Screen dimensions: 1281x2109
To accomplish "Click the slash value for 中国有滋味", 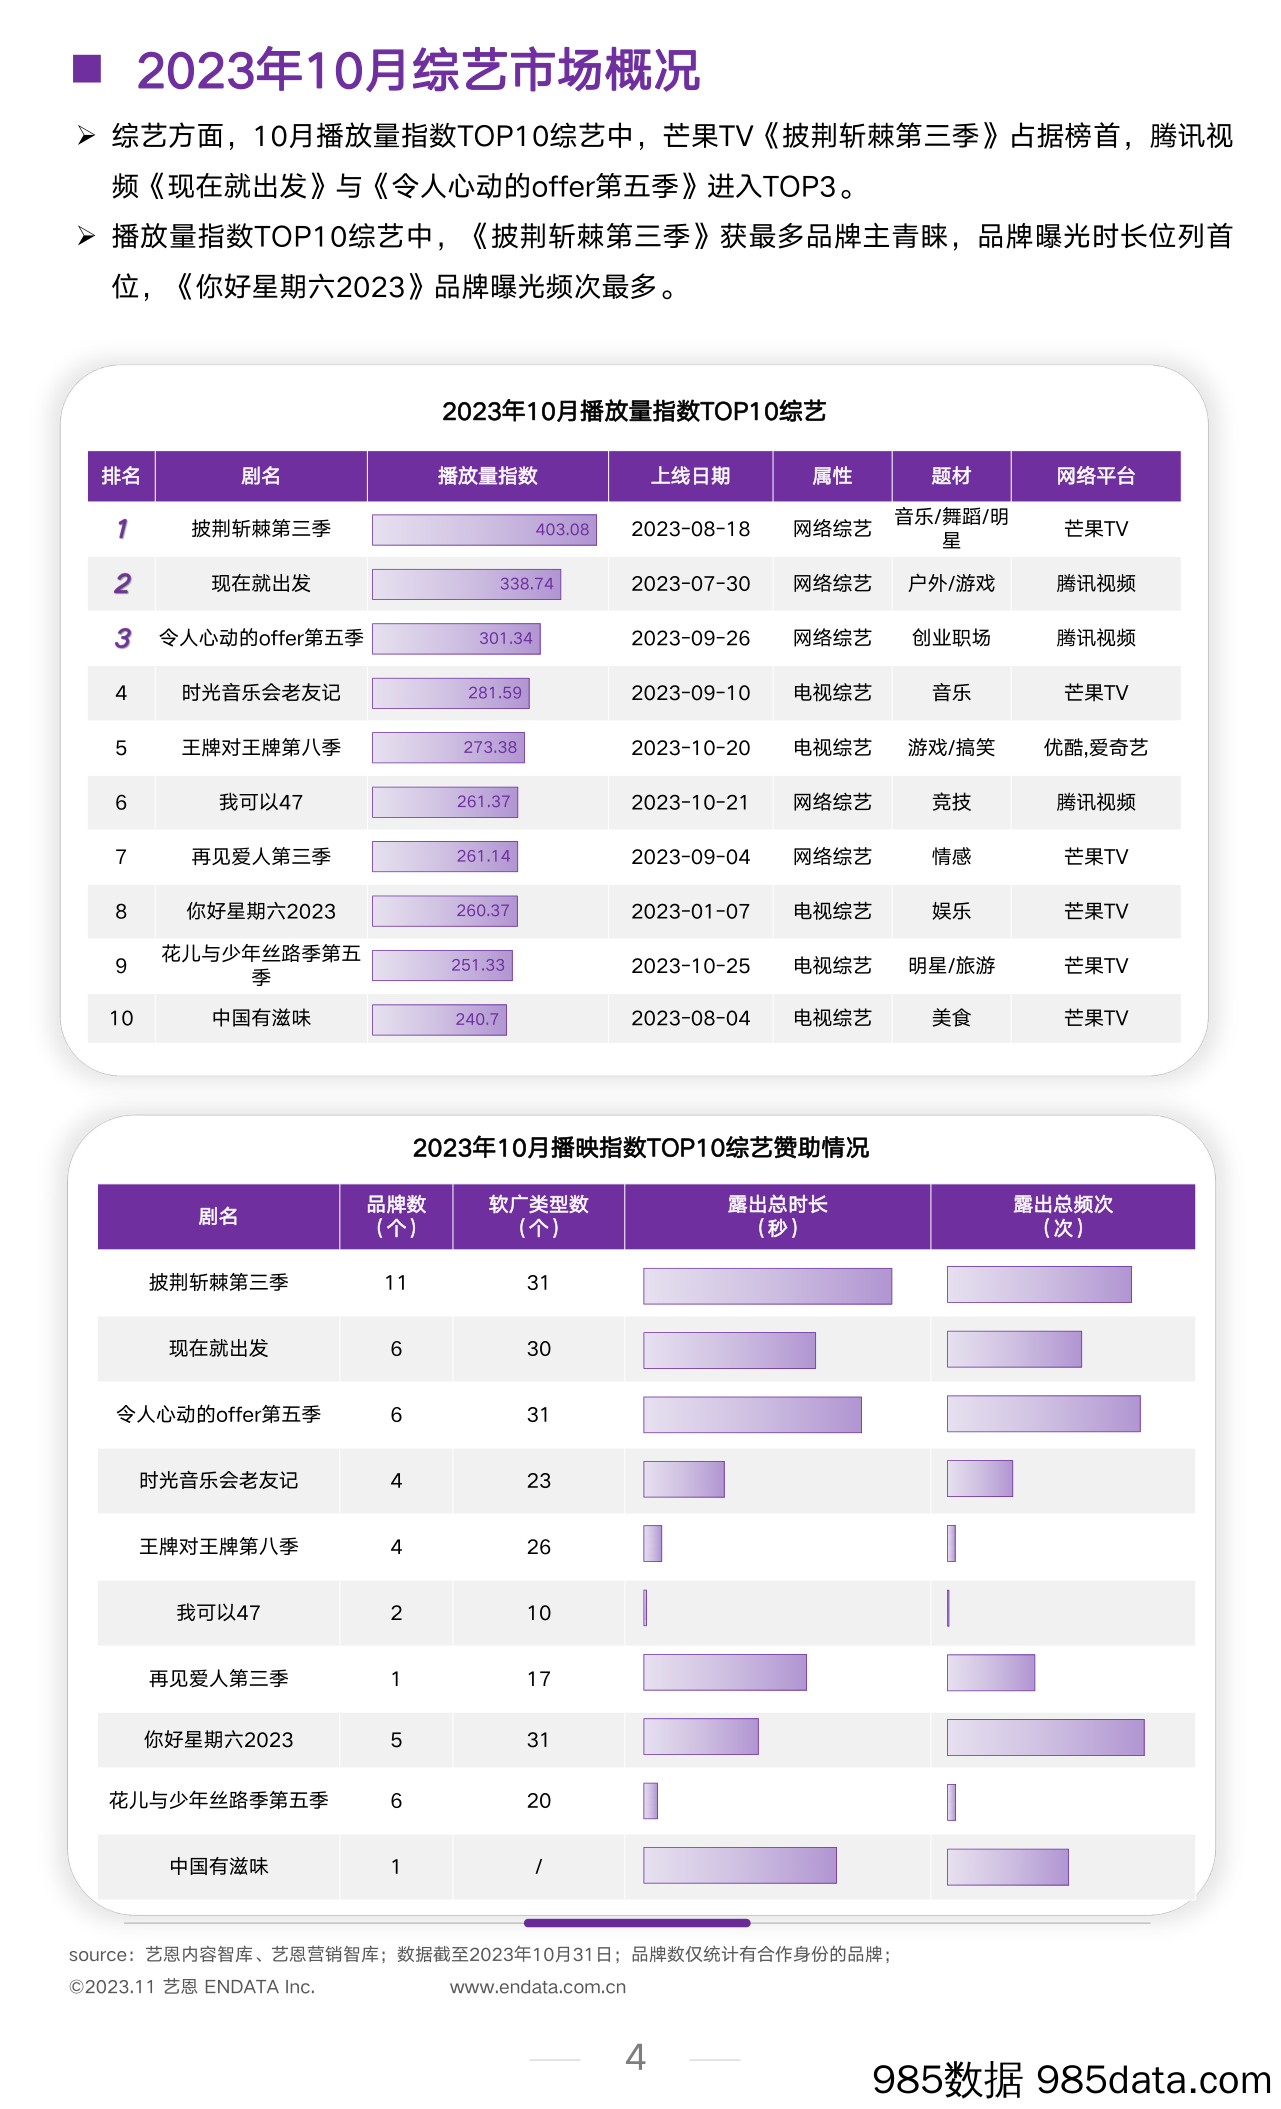I will 539,1867.
